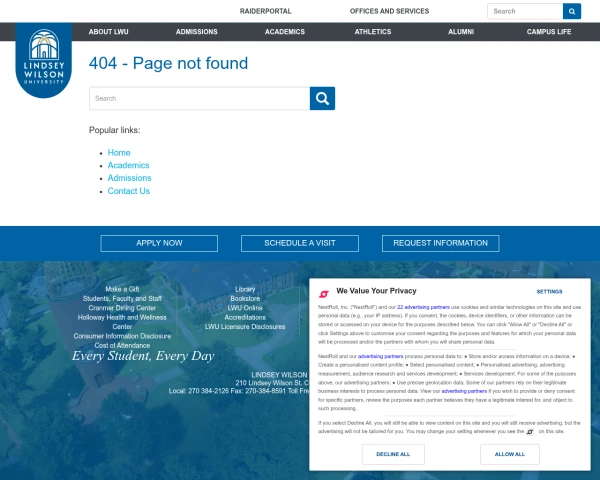Image resolution: width=600 pixels, height=480 pixels.
Task: Open Students, Faculty and Staff link
Action: [x=122, y=299]
